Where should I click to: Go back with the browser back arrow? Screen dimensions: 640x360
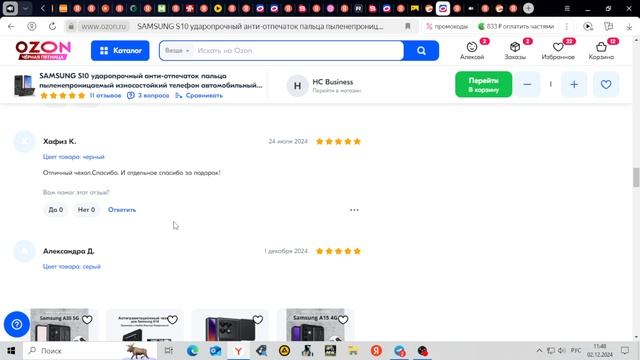[x=11, y=26]
